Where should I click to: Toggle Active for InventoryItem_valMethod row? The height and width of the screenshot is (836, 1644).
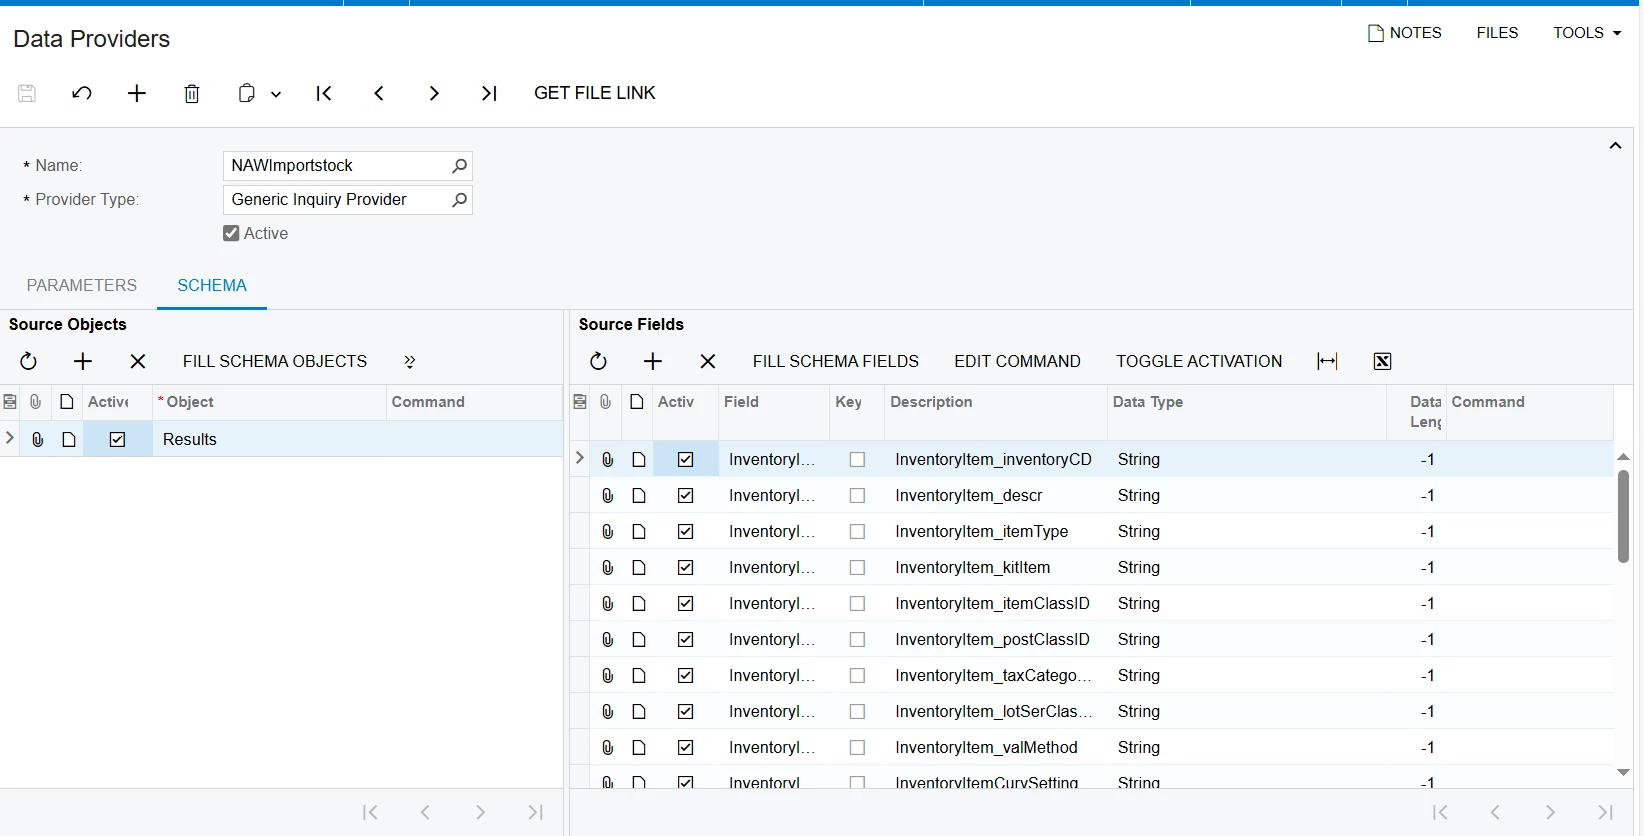click(685, 747)
